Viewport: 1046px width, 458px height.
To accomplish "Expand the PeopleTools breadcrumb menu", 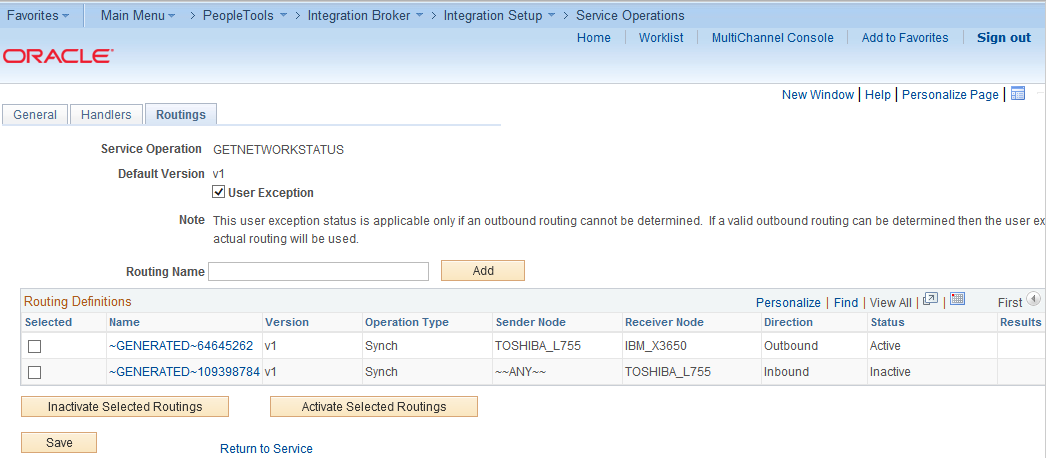I will (x=245, y=15).
